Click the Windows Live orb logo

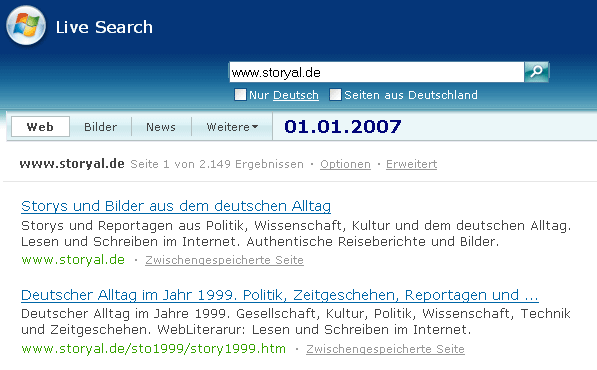point(26,26)
